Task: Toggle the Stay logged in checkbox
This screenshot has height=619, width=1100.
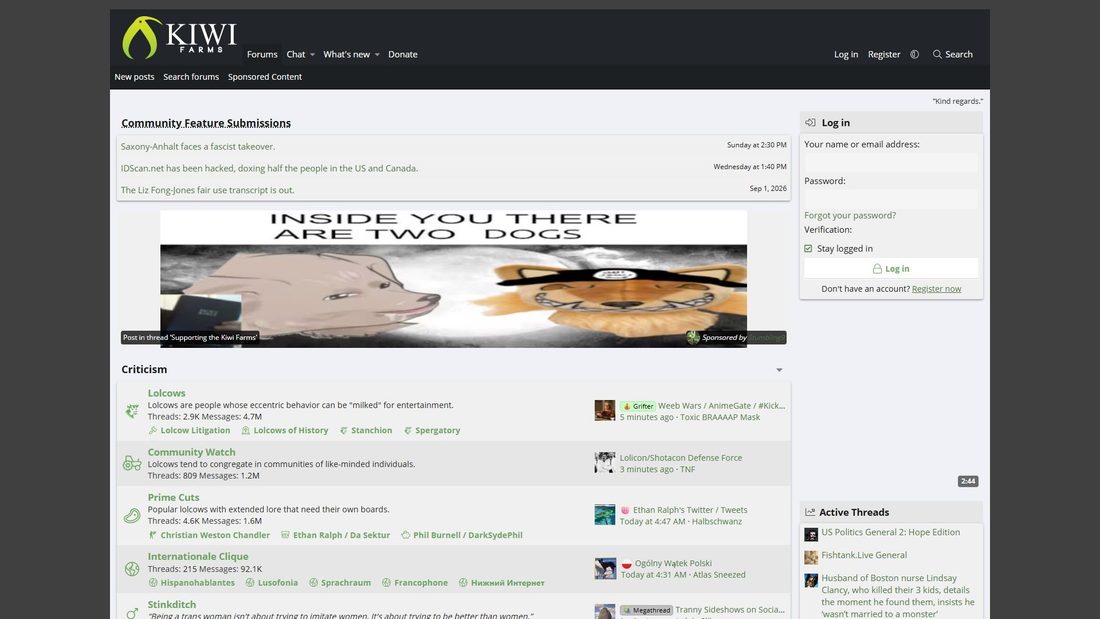Action: (x=808, y=248)
